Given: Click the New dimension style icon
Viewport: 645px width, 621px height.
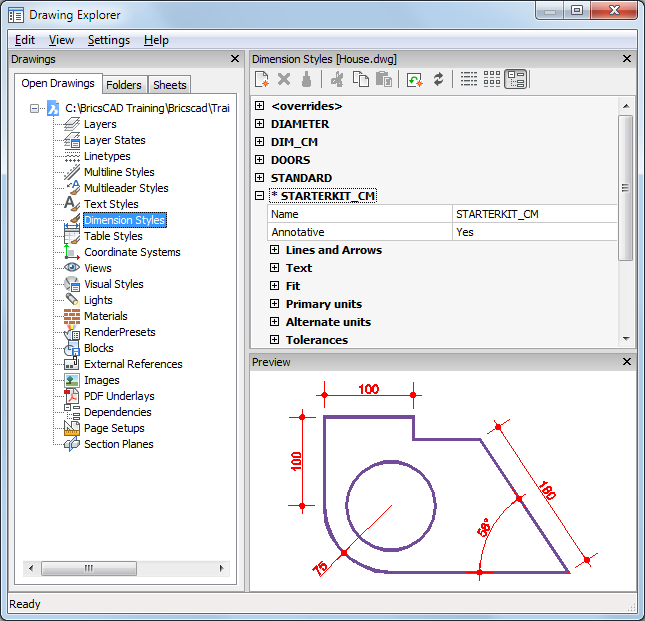Looking at the screenshot, I should tap(262, 79).
